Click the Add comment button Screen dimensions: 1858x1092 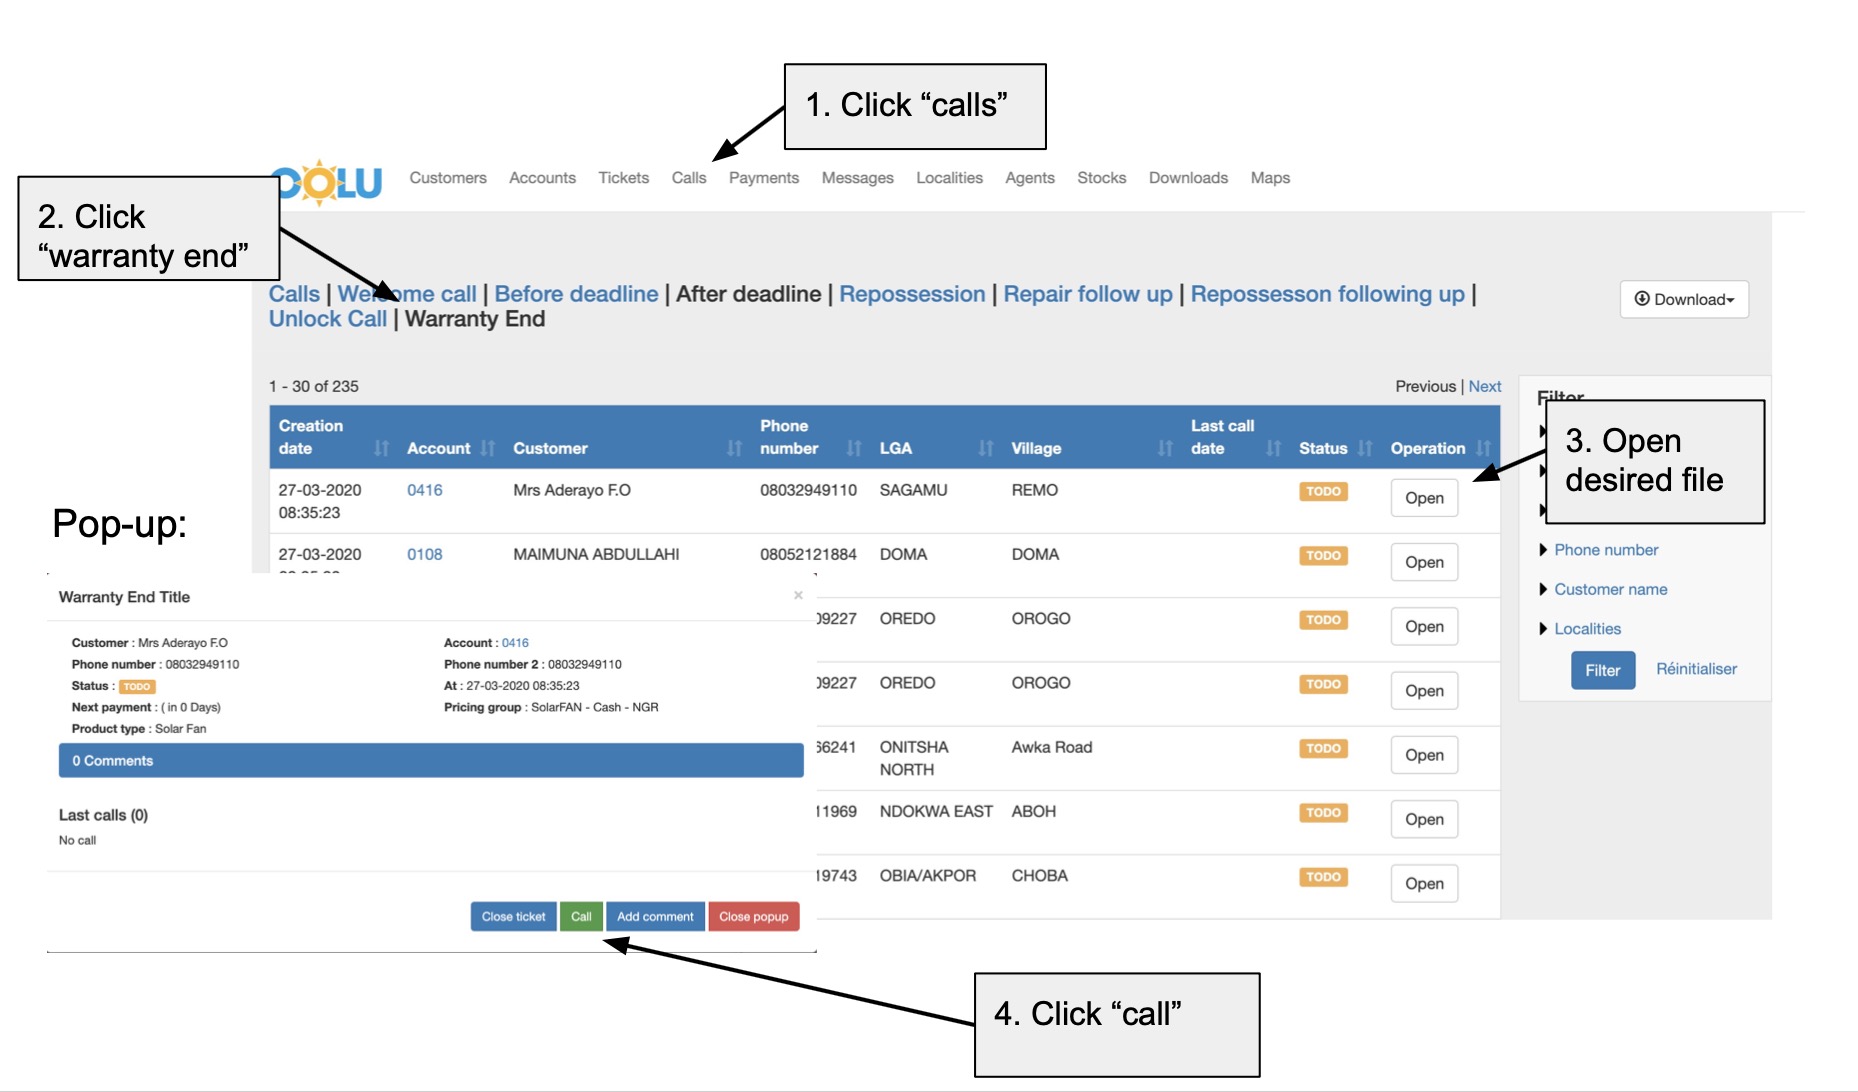click(x=655, y=916)
